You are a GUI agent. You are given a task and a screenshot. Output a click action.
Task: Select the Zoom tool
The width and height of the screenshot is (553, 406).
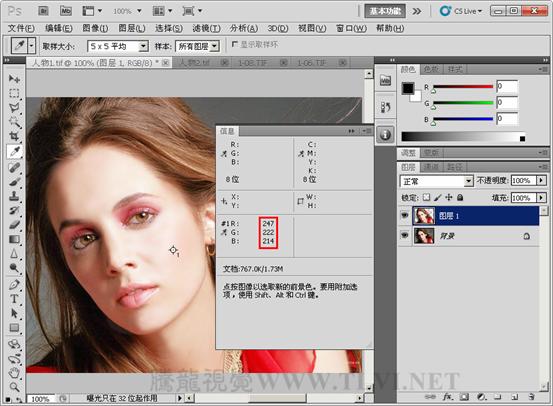[x=14, y=387]
